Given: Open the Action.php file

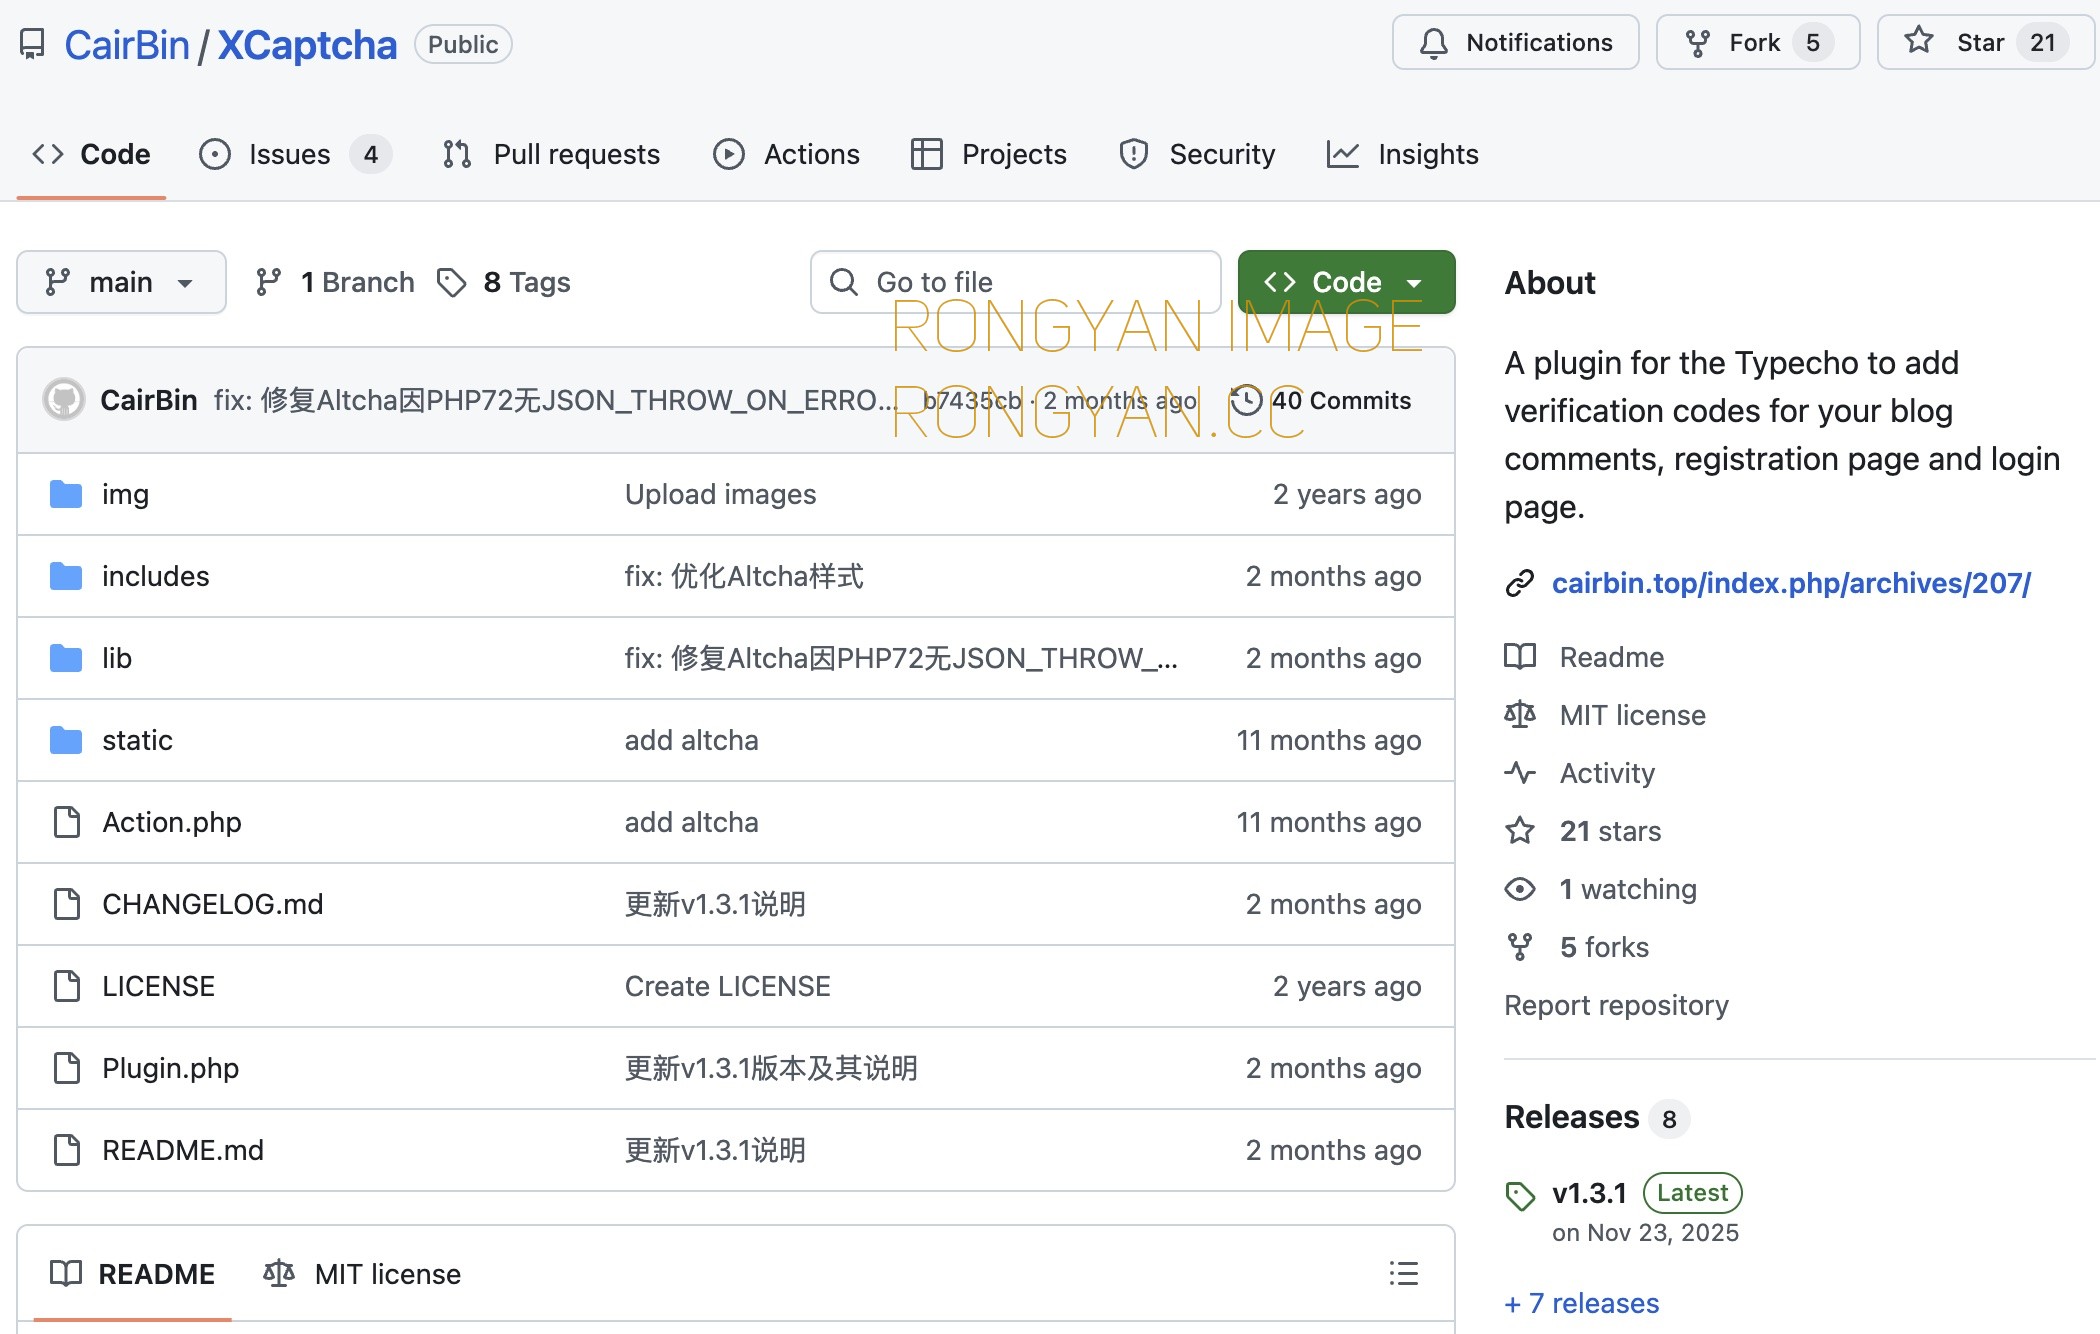Looking at the screenshot, I should point(172,822).
